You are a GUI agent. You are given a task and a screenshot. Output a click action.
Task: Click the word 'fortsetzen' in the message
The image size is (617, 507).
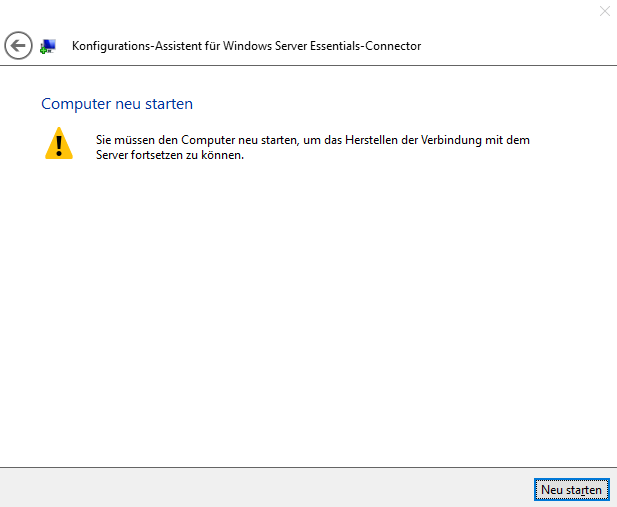point(160,155)
